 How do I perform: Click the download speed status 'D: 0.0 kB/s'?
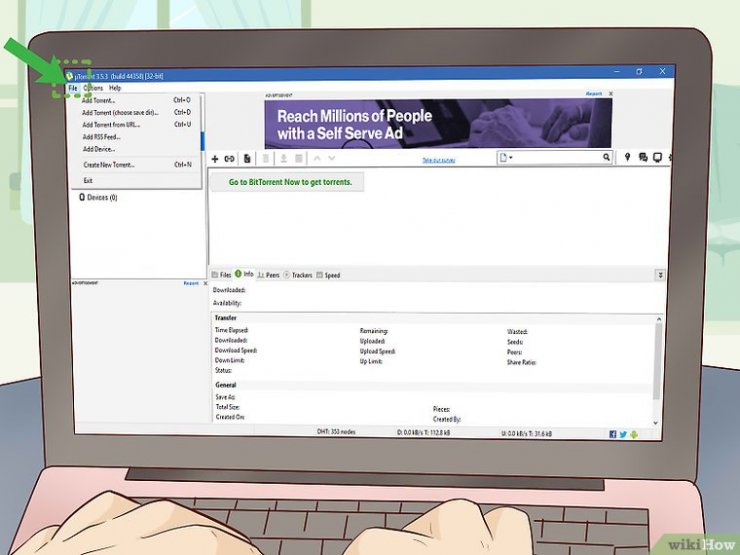coord(423,433)
